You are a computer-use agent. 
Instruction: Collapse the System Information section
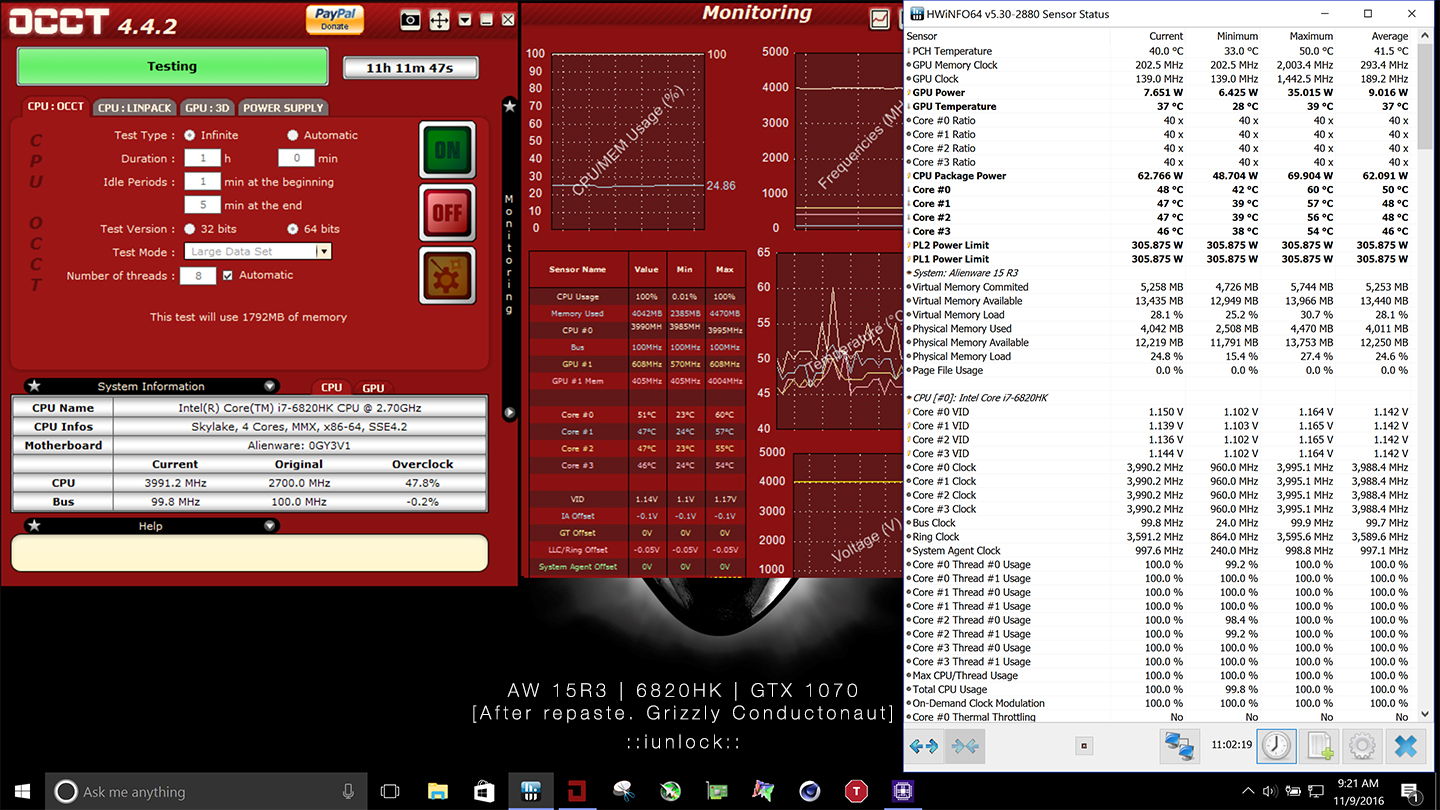click(x=269, y=386)
